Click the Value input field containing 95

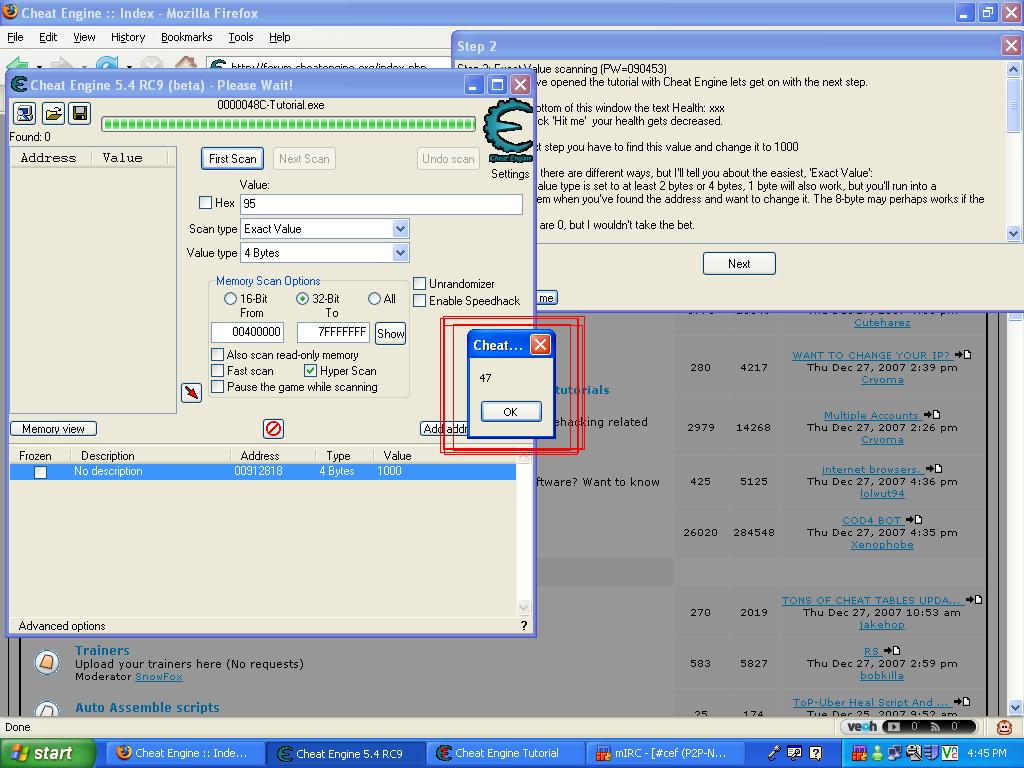pyautogui.click(x=381, y=204)
